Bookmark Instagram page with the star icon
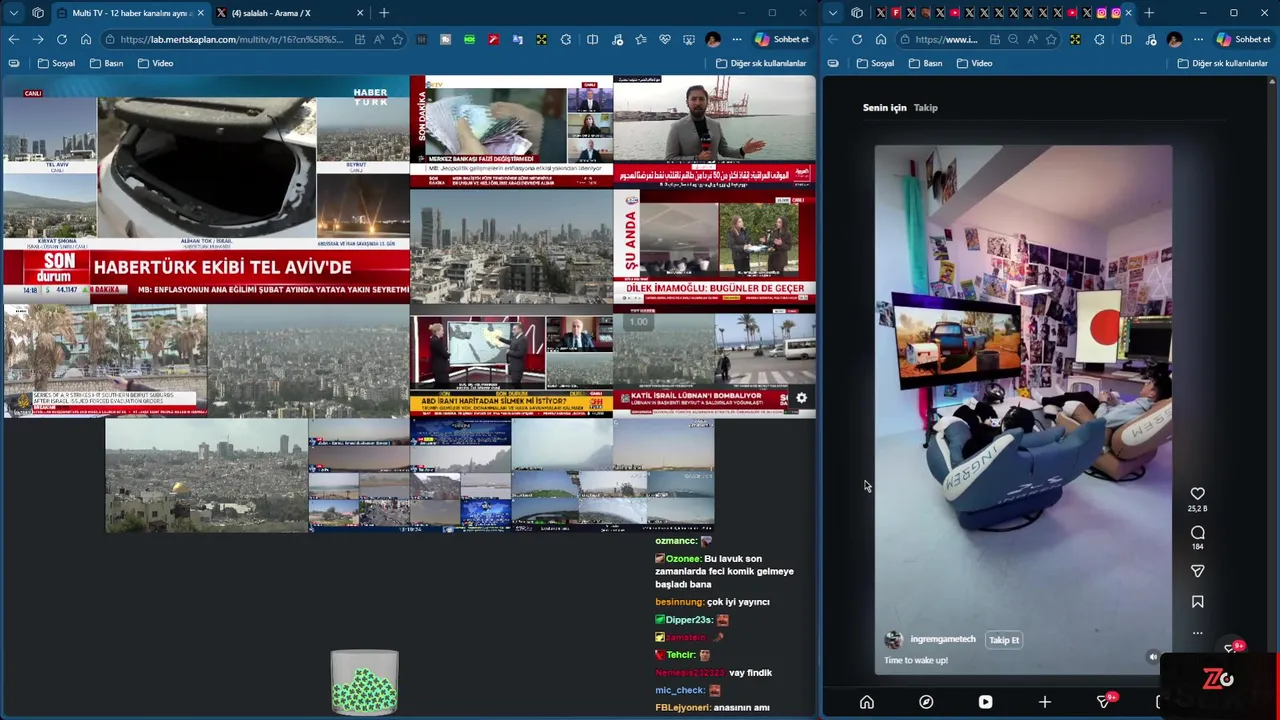This screenshot has height=720, width=1280. click(x=1050, y=39)
